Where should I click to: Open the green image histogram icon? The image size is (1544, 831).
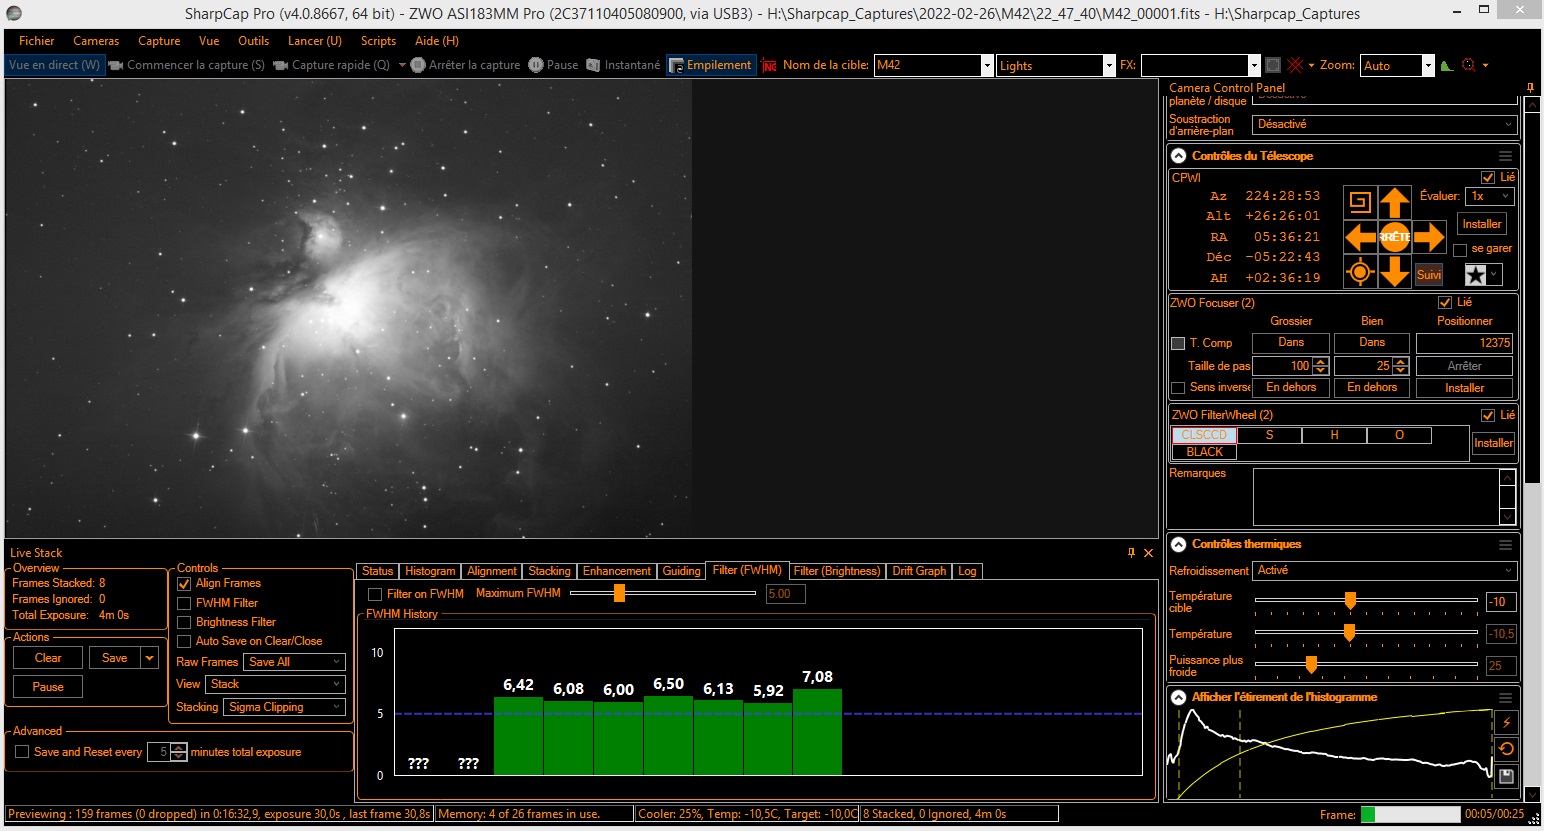click(x=1446, y=66)
